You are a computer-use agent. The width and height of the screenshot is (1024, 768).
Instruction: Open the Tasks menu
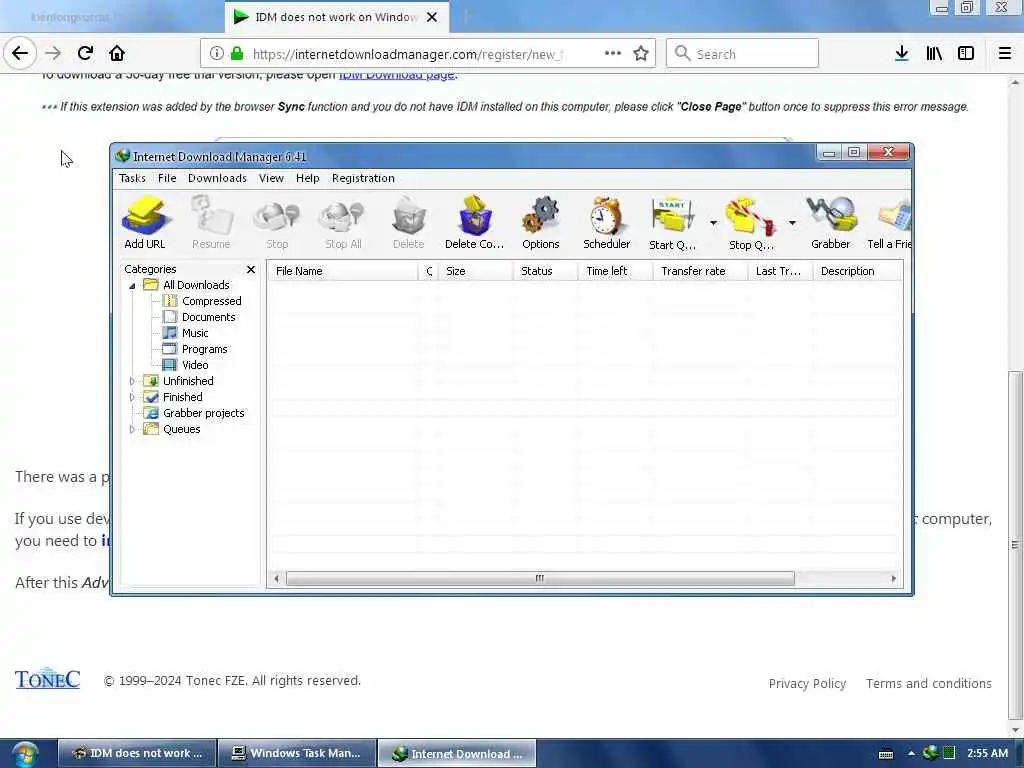(132, 178)
